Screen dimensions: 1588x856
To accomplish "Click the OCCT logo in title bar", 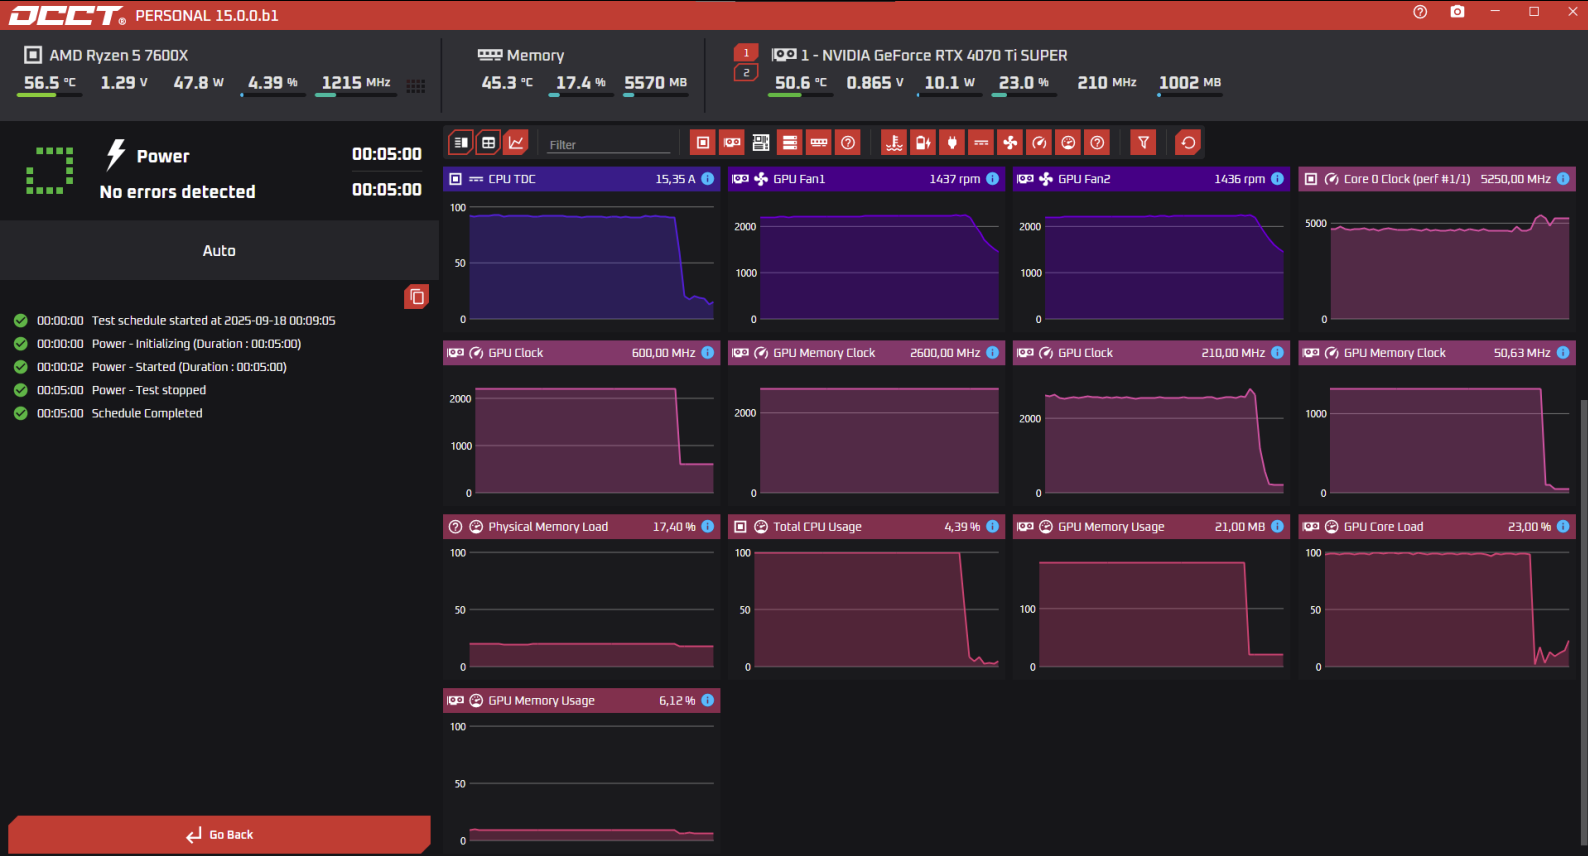I will pyautogui.click(x=67, y=15).
